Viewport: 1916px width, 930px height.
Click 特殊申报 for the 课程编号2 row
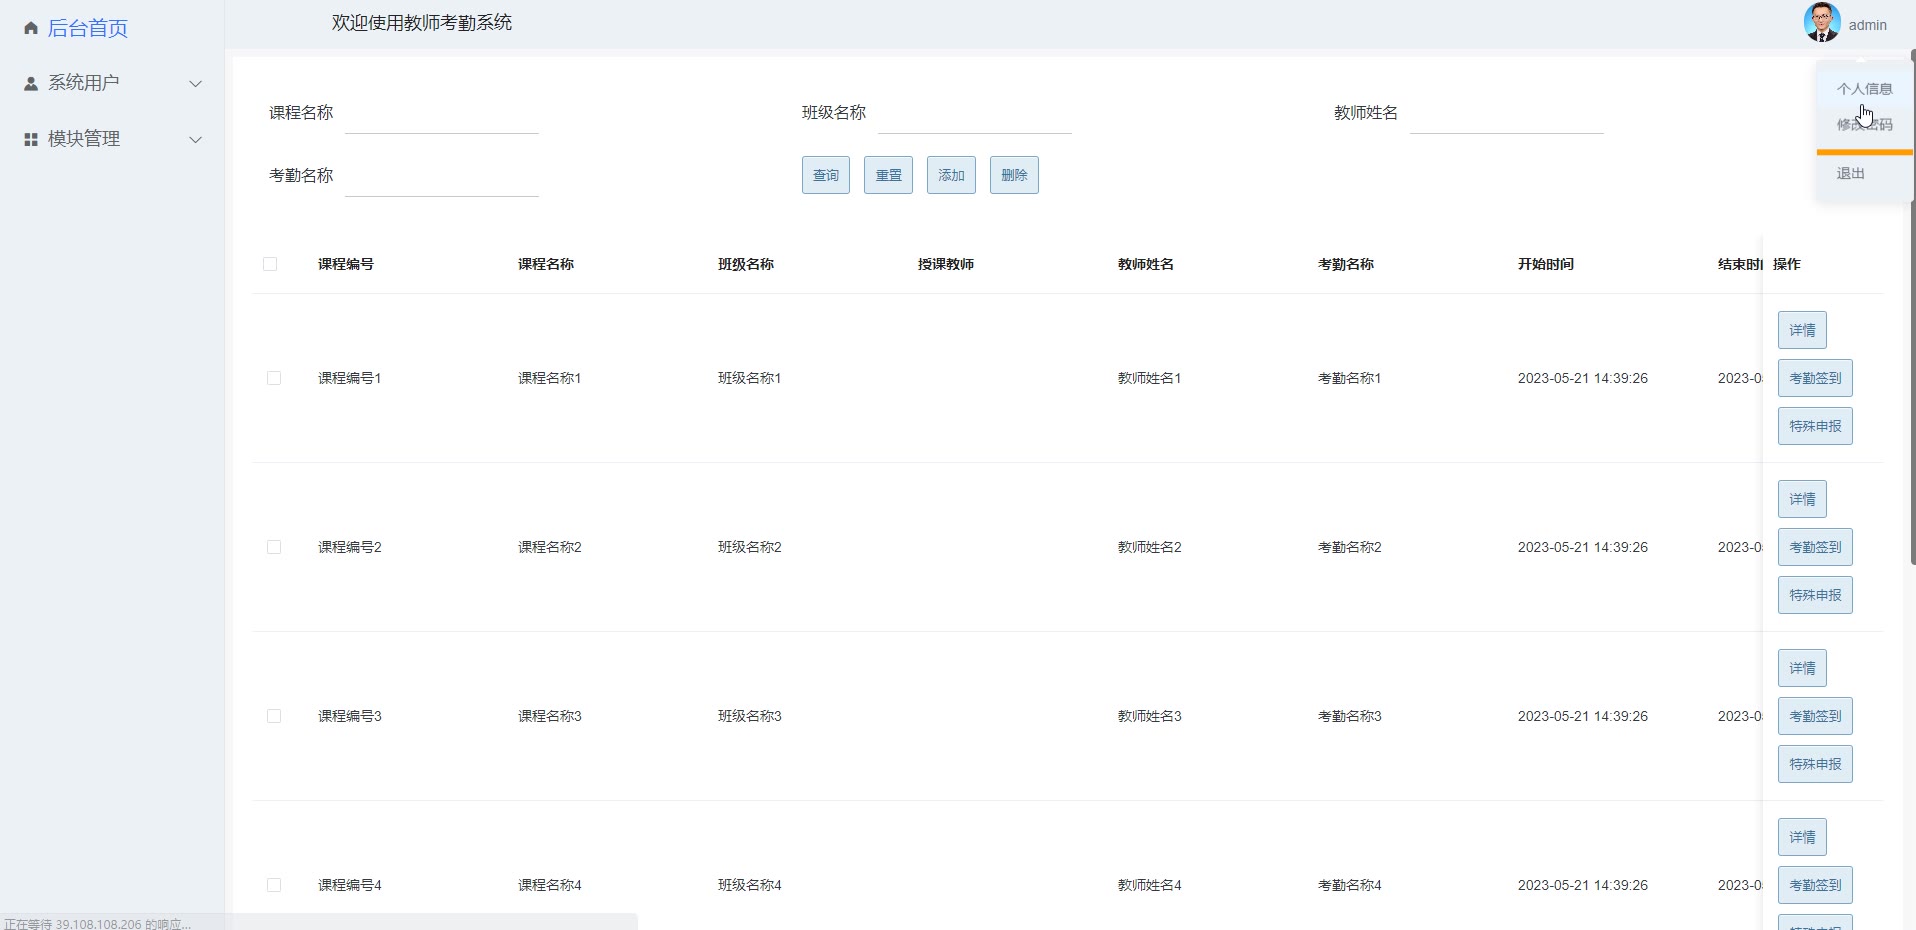point(1816,595)
